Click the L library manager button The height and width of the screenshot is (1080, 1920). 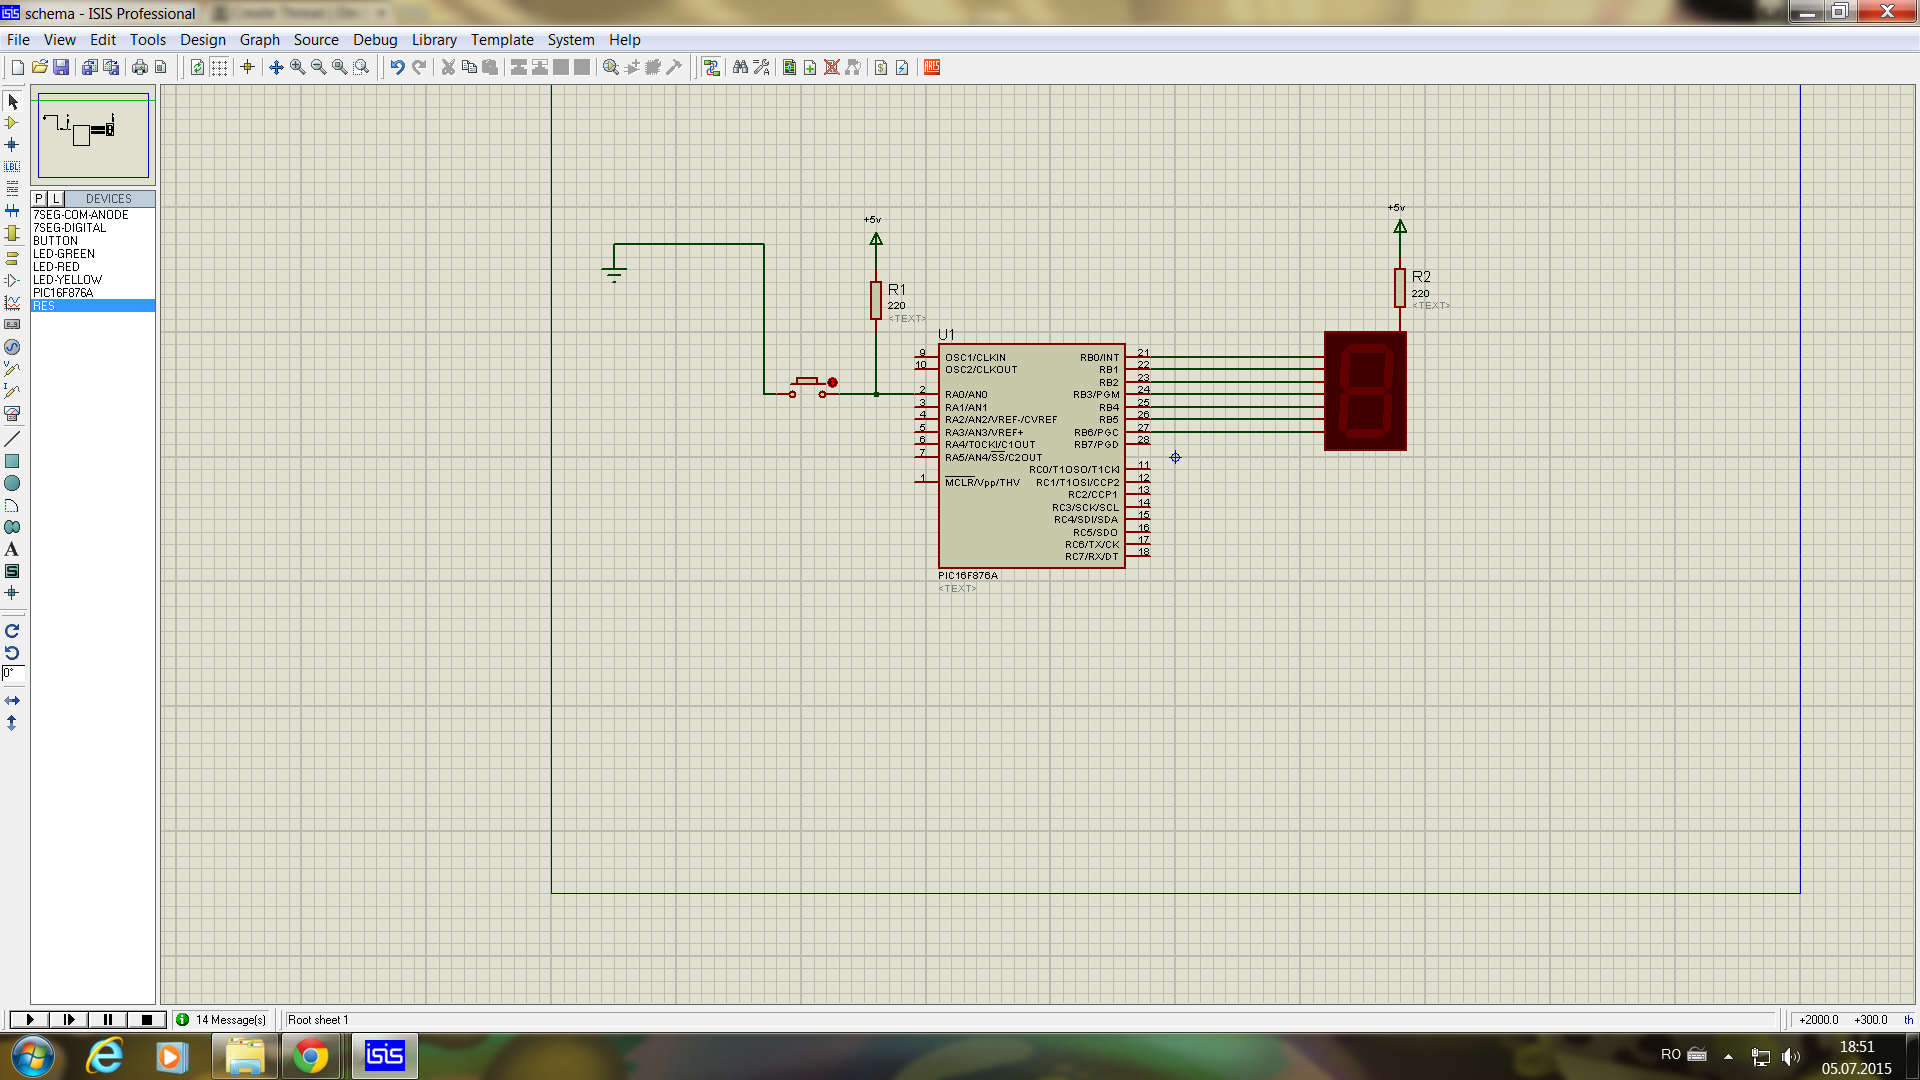tap(56, 198)
